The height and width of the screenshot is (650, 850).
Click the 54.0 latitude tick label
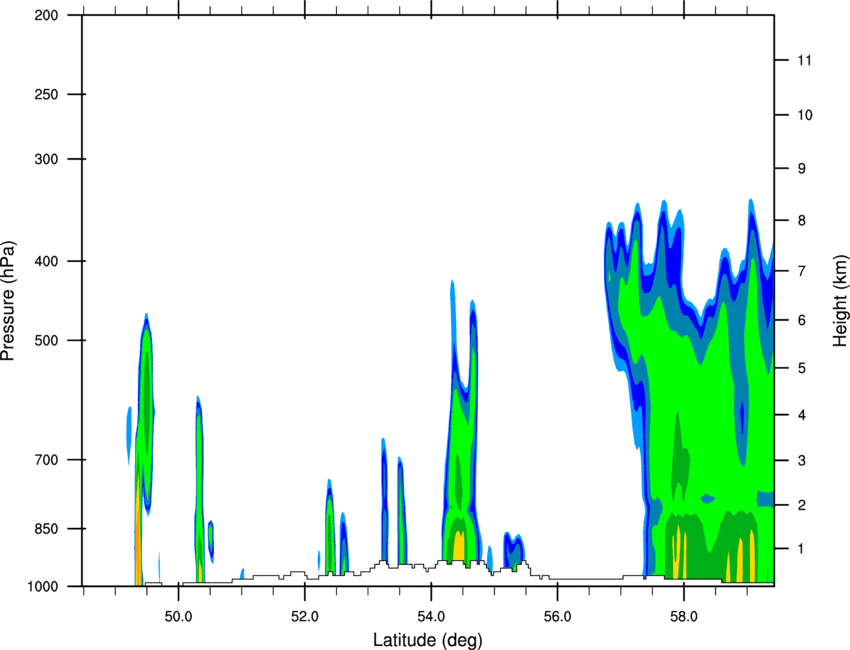click(x=431, y=617)
